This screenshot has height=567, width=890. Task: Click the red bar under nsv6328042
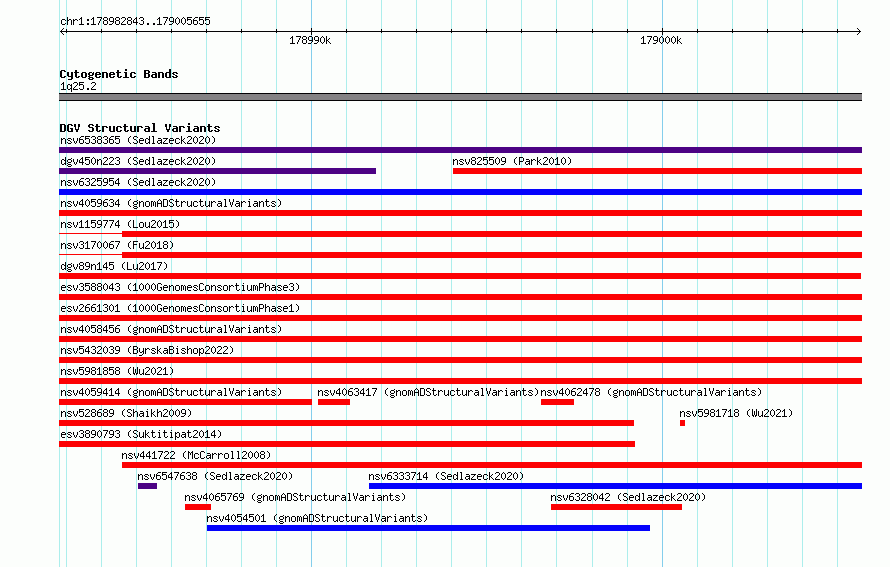(x=616, y=507)
